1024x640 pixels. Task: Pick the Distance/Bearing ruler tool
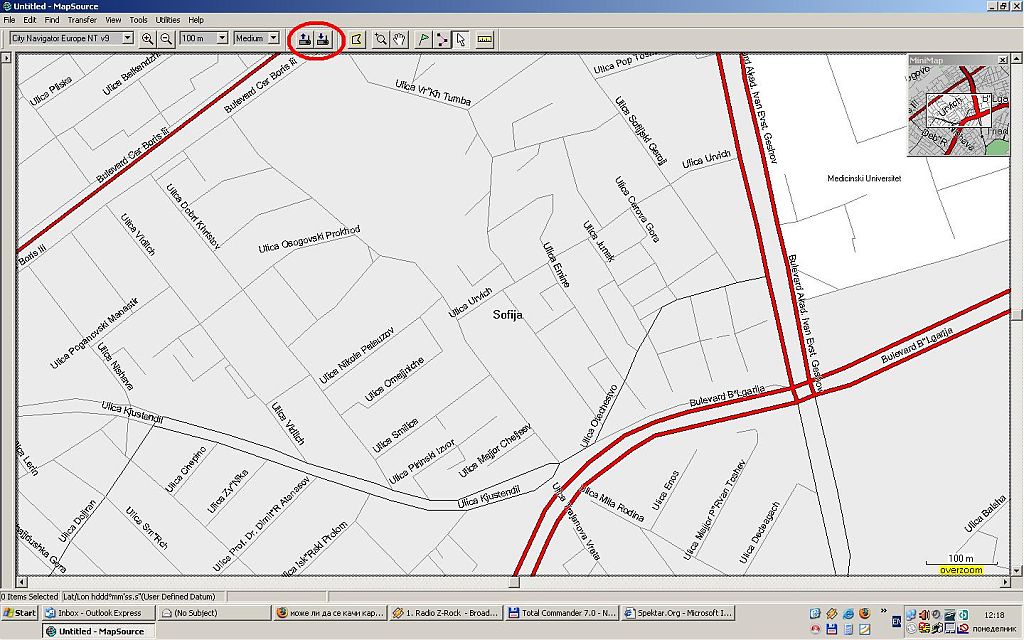click(485, 39)
